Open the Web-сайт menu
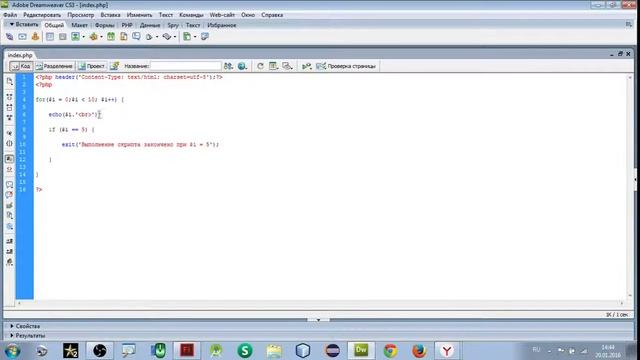Screen dimensions: 640x360 pos(222,15)
